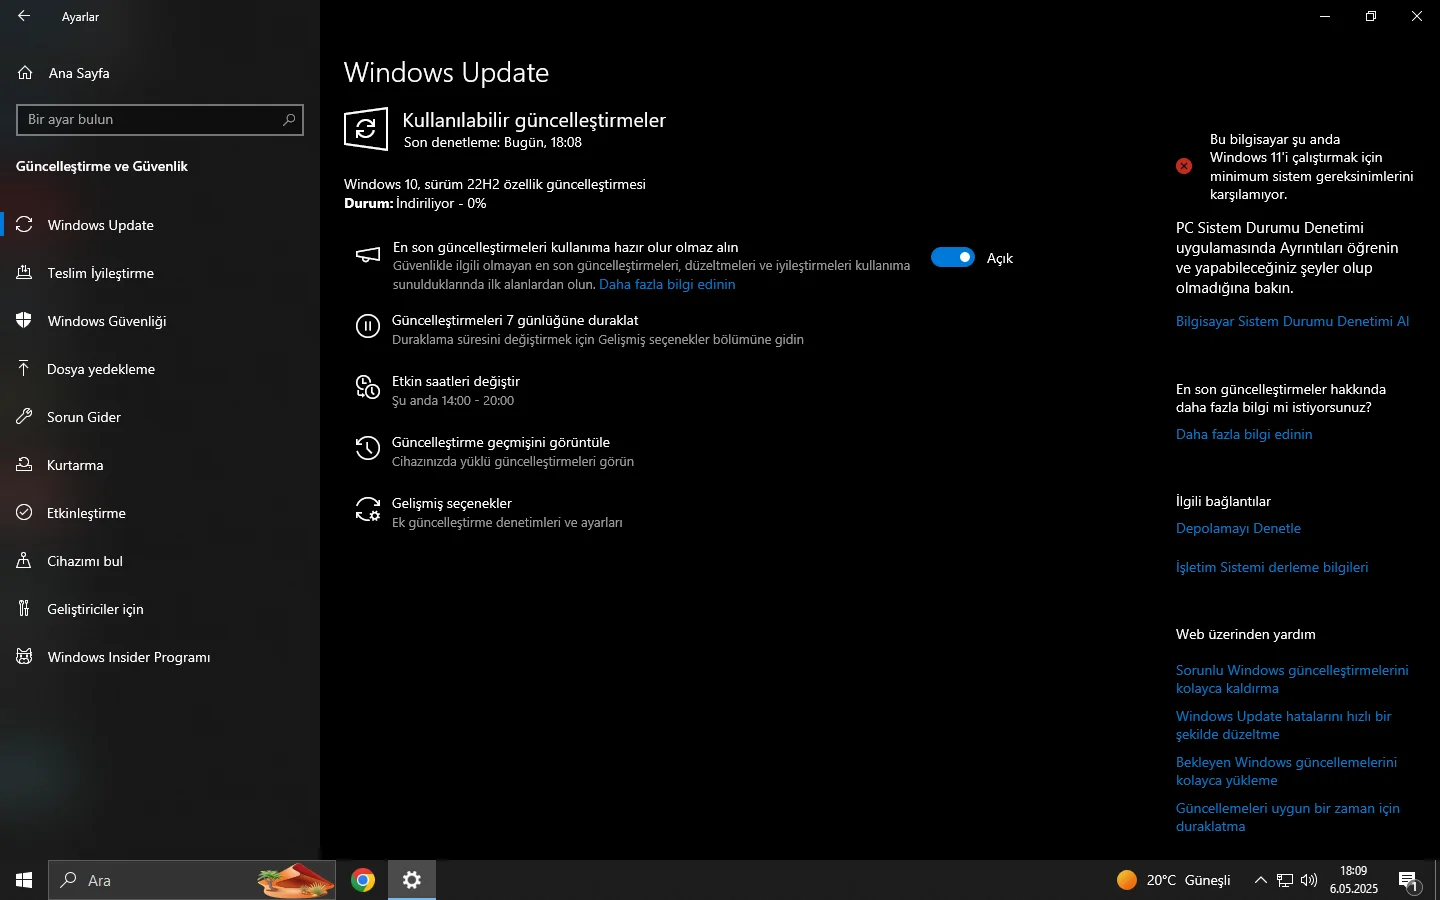Open the Ana Sayfa home icon
The width and height of the screenshot is (1440, 900).
click(x=25, y=73)
